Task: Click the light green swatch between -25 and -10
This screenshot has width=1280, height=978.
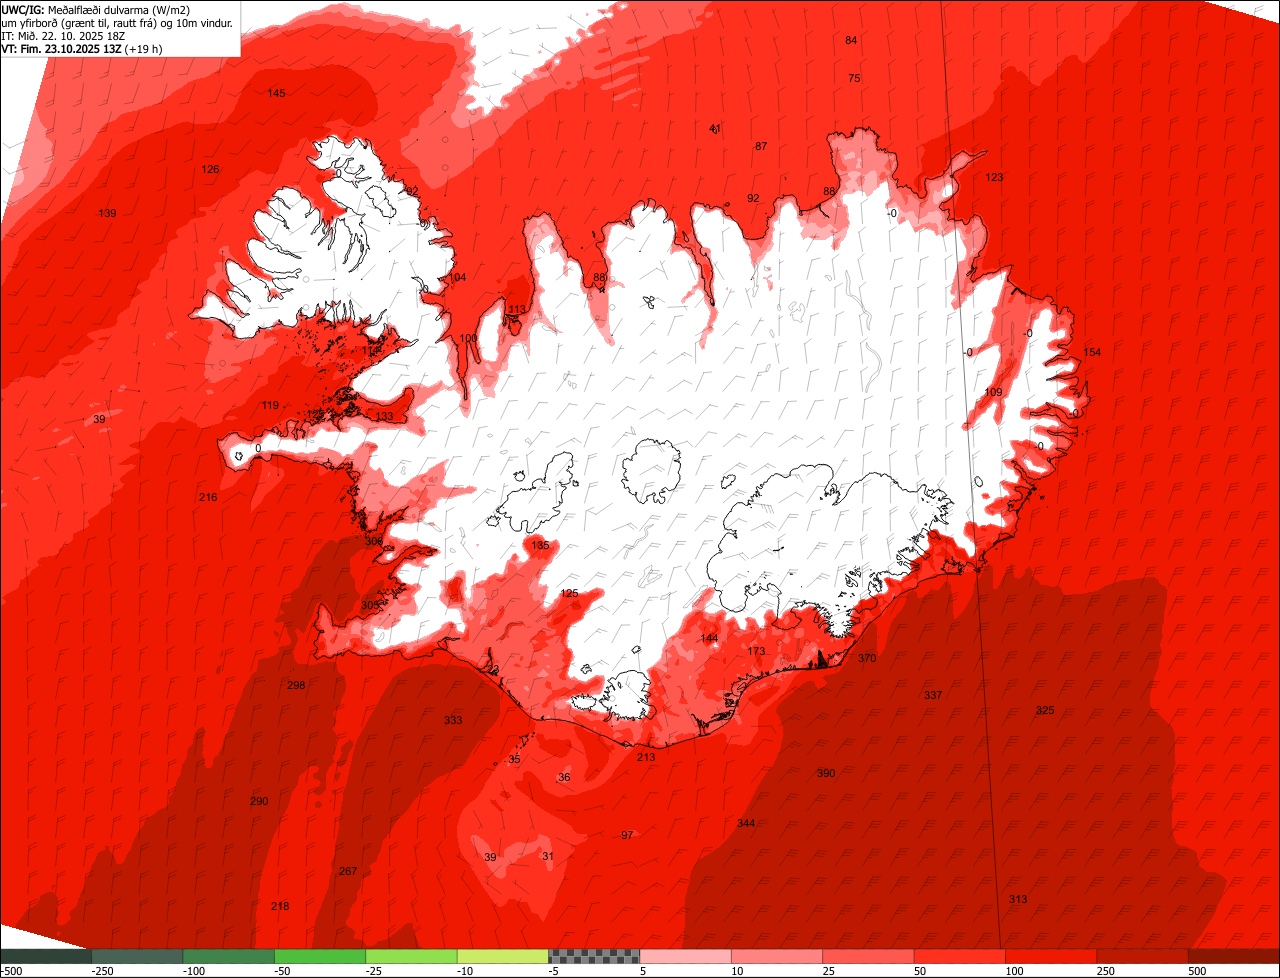Action: click(411, 956)
